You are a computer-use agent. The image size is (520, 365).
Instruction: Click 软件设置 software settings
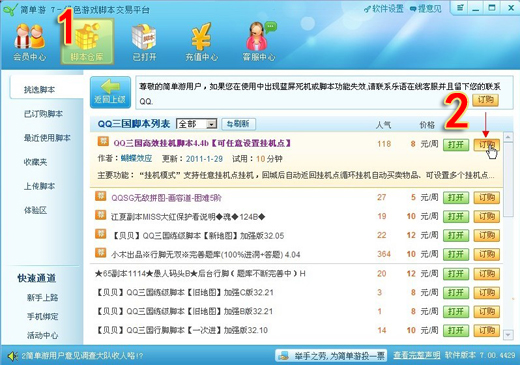[384, 9]
